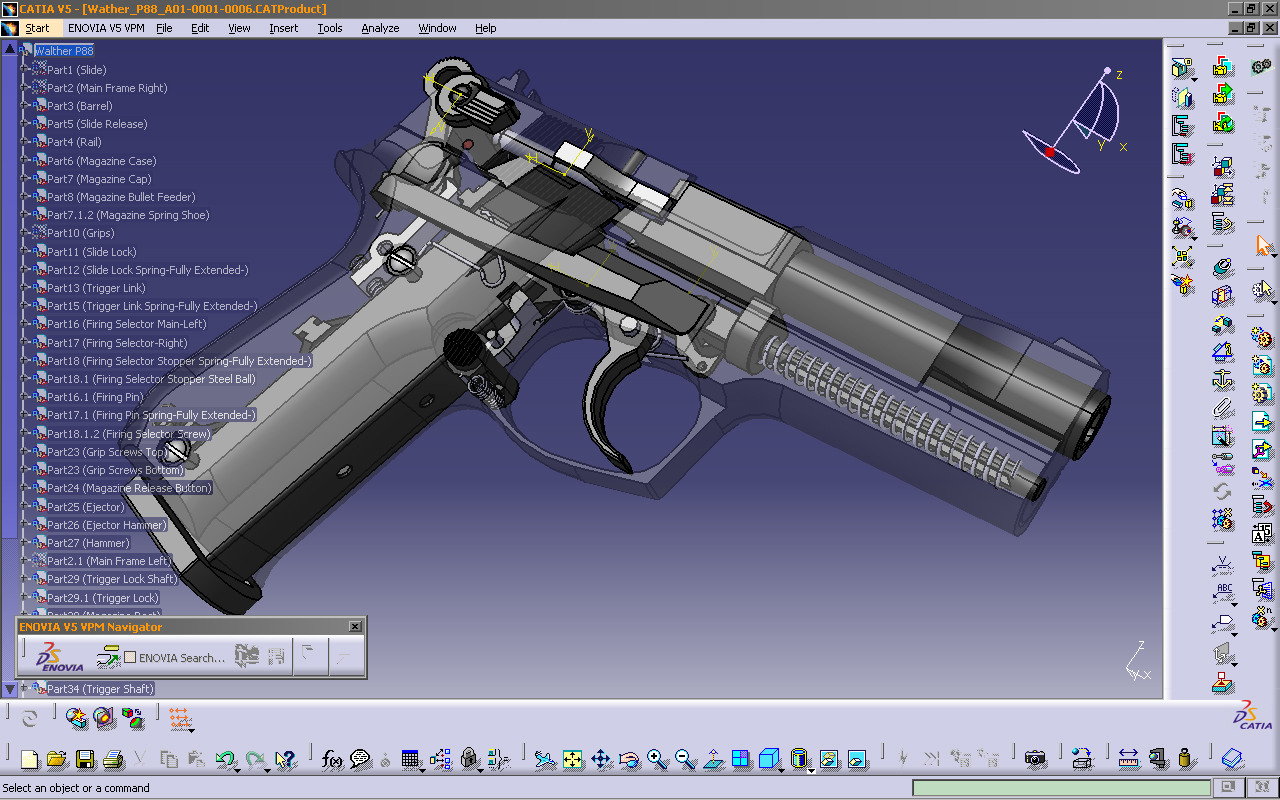Image resolution: width=1280 pixels, height=800 pixels.
Task: Click the Measure Between ruler icon
Action: tap(1129, 760)
